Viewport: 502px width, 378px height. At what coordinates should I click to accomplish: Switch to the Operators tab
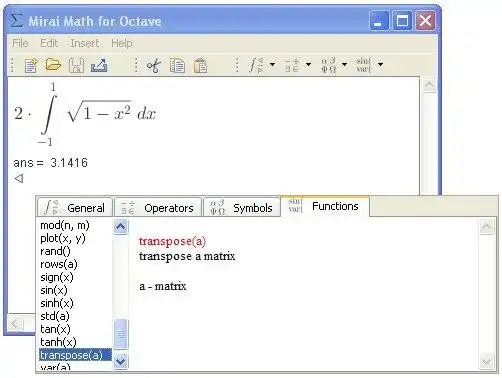coord(158,208)
